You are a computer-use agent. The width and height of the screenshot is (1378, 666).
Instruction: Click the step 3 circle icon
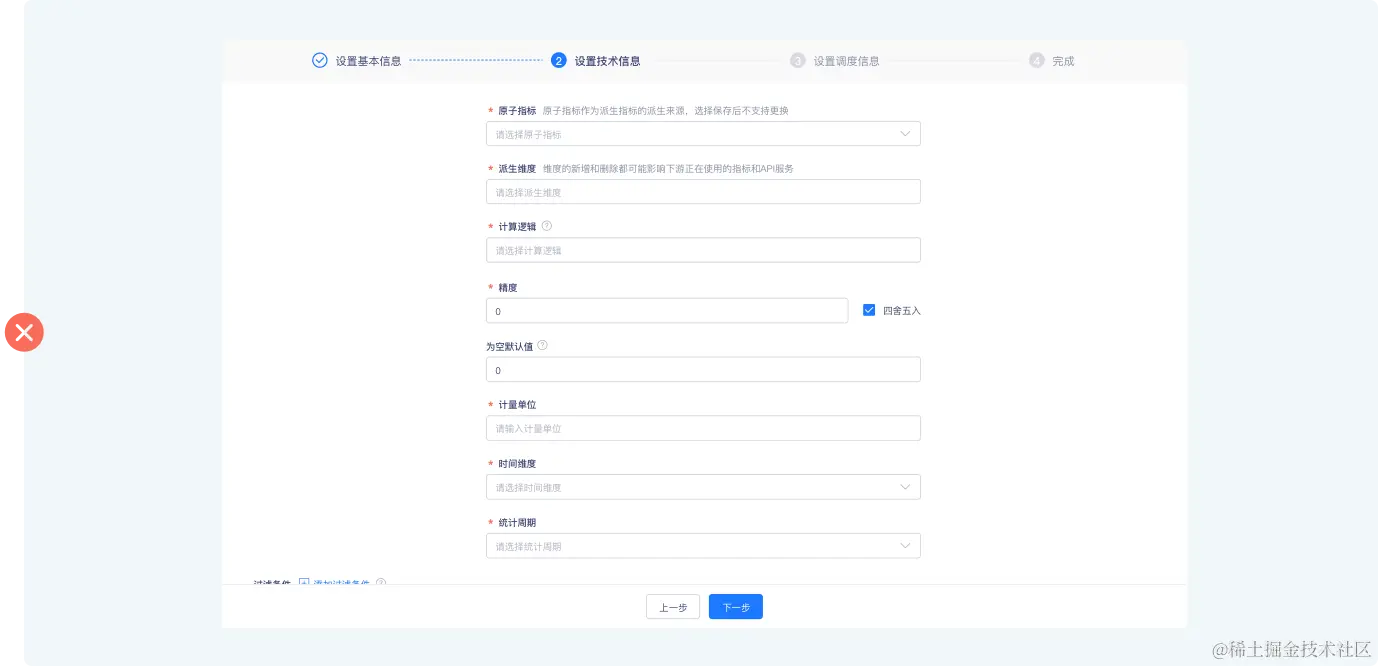(x=798, y=60)
